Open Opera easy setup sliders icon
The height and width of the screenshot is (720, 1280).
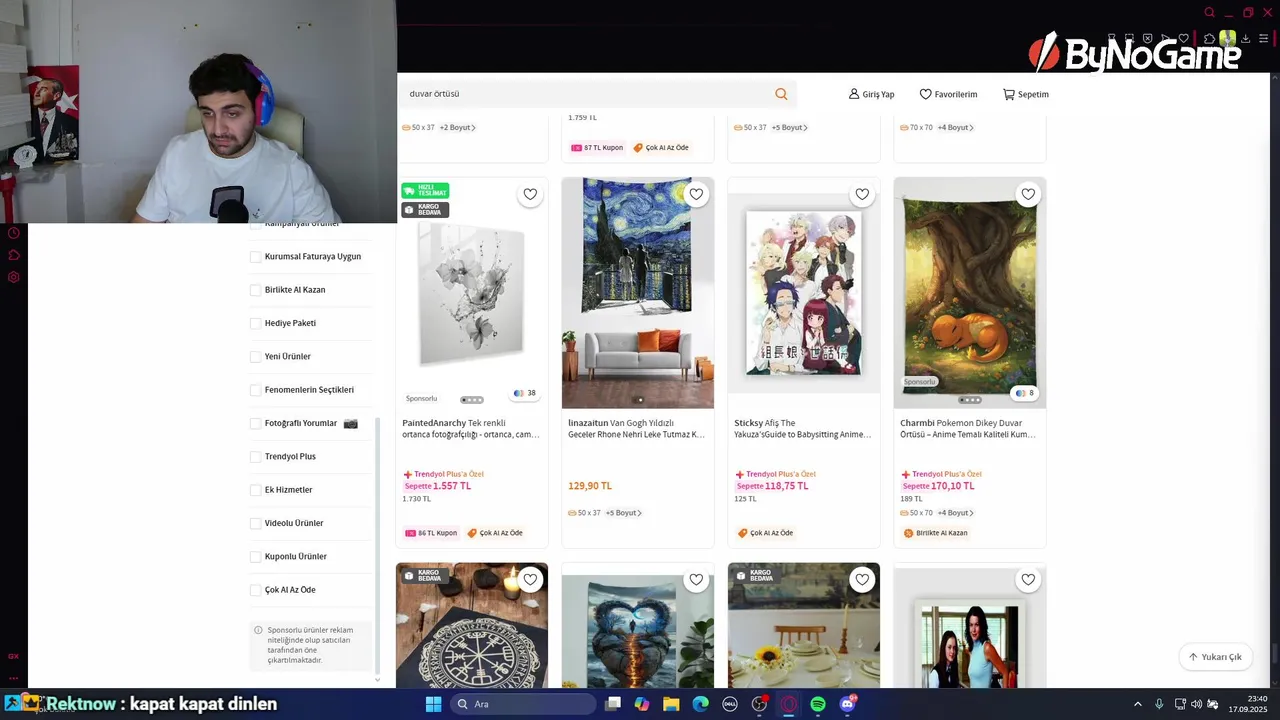click(1263, 38)
